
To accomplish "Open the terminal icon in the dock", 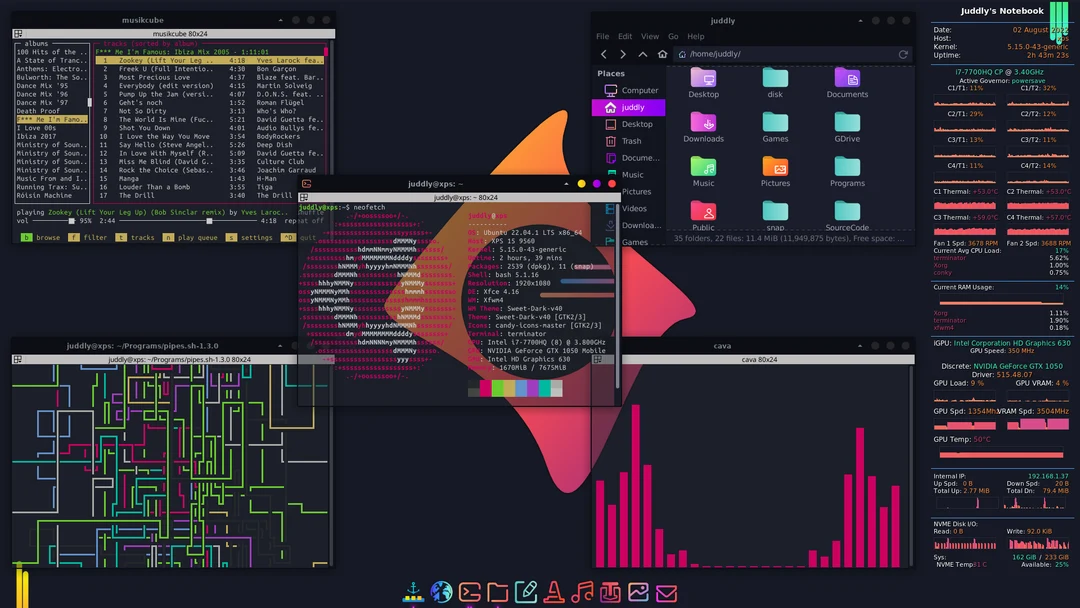I will point(469,591).
